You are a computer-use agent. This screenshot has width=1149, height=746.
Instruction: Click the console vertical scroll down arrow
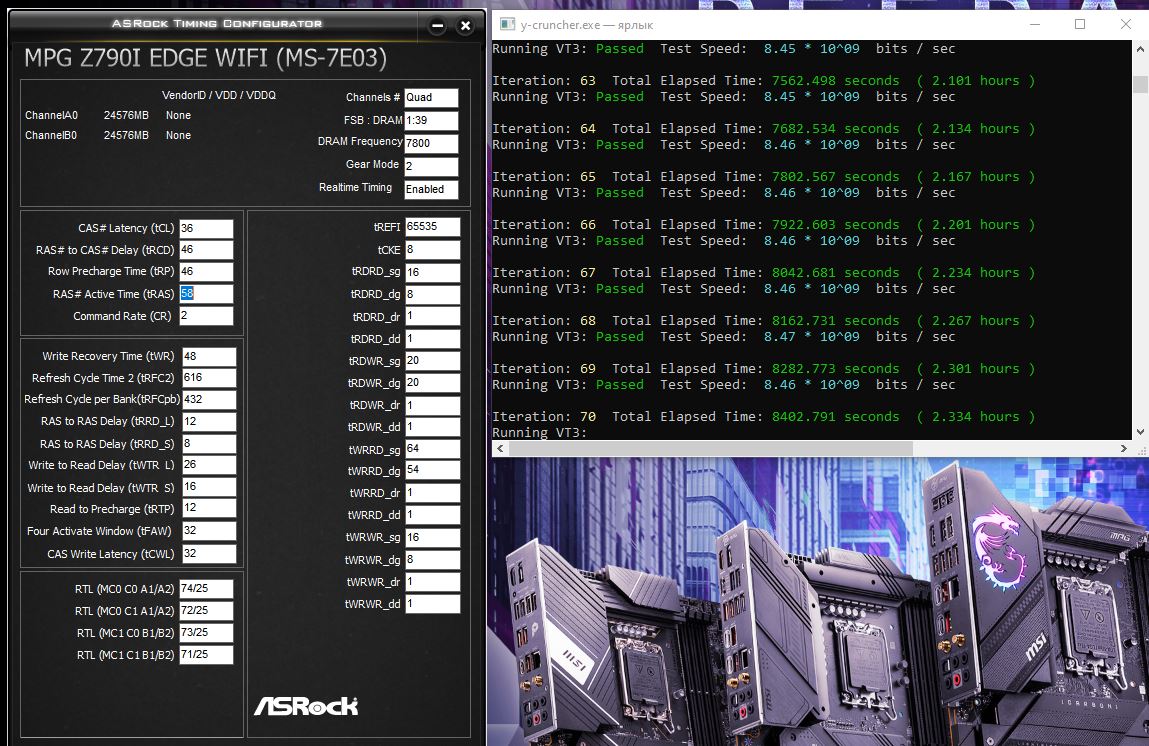click(x=1140, y=432)
